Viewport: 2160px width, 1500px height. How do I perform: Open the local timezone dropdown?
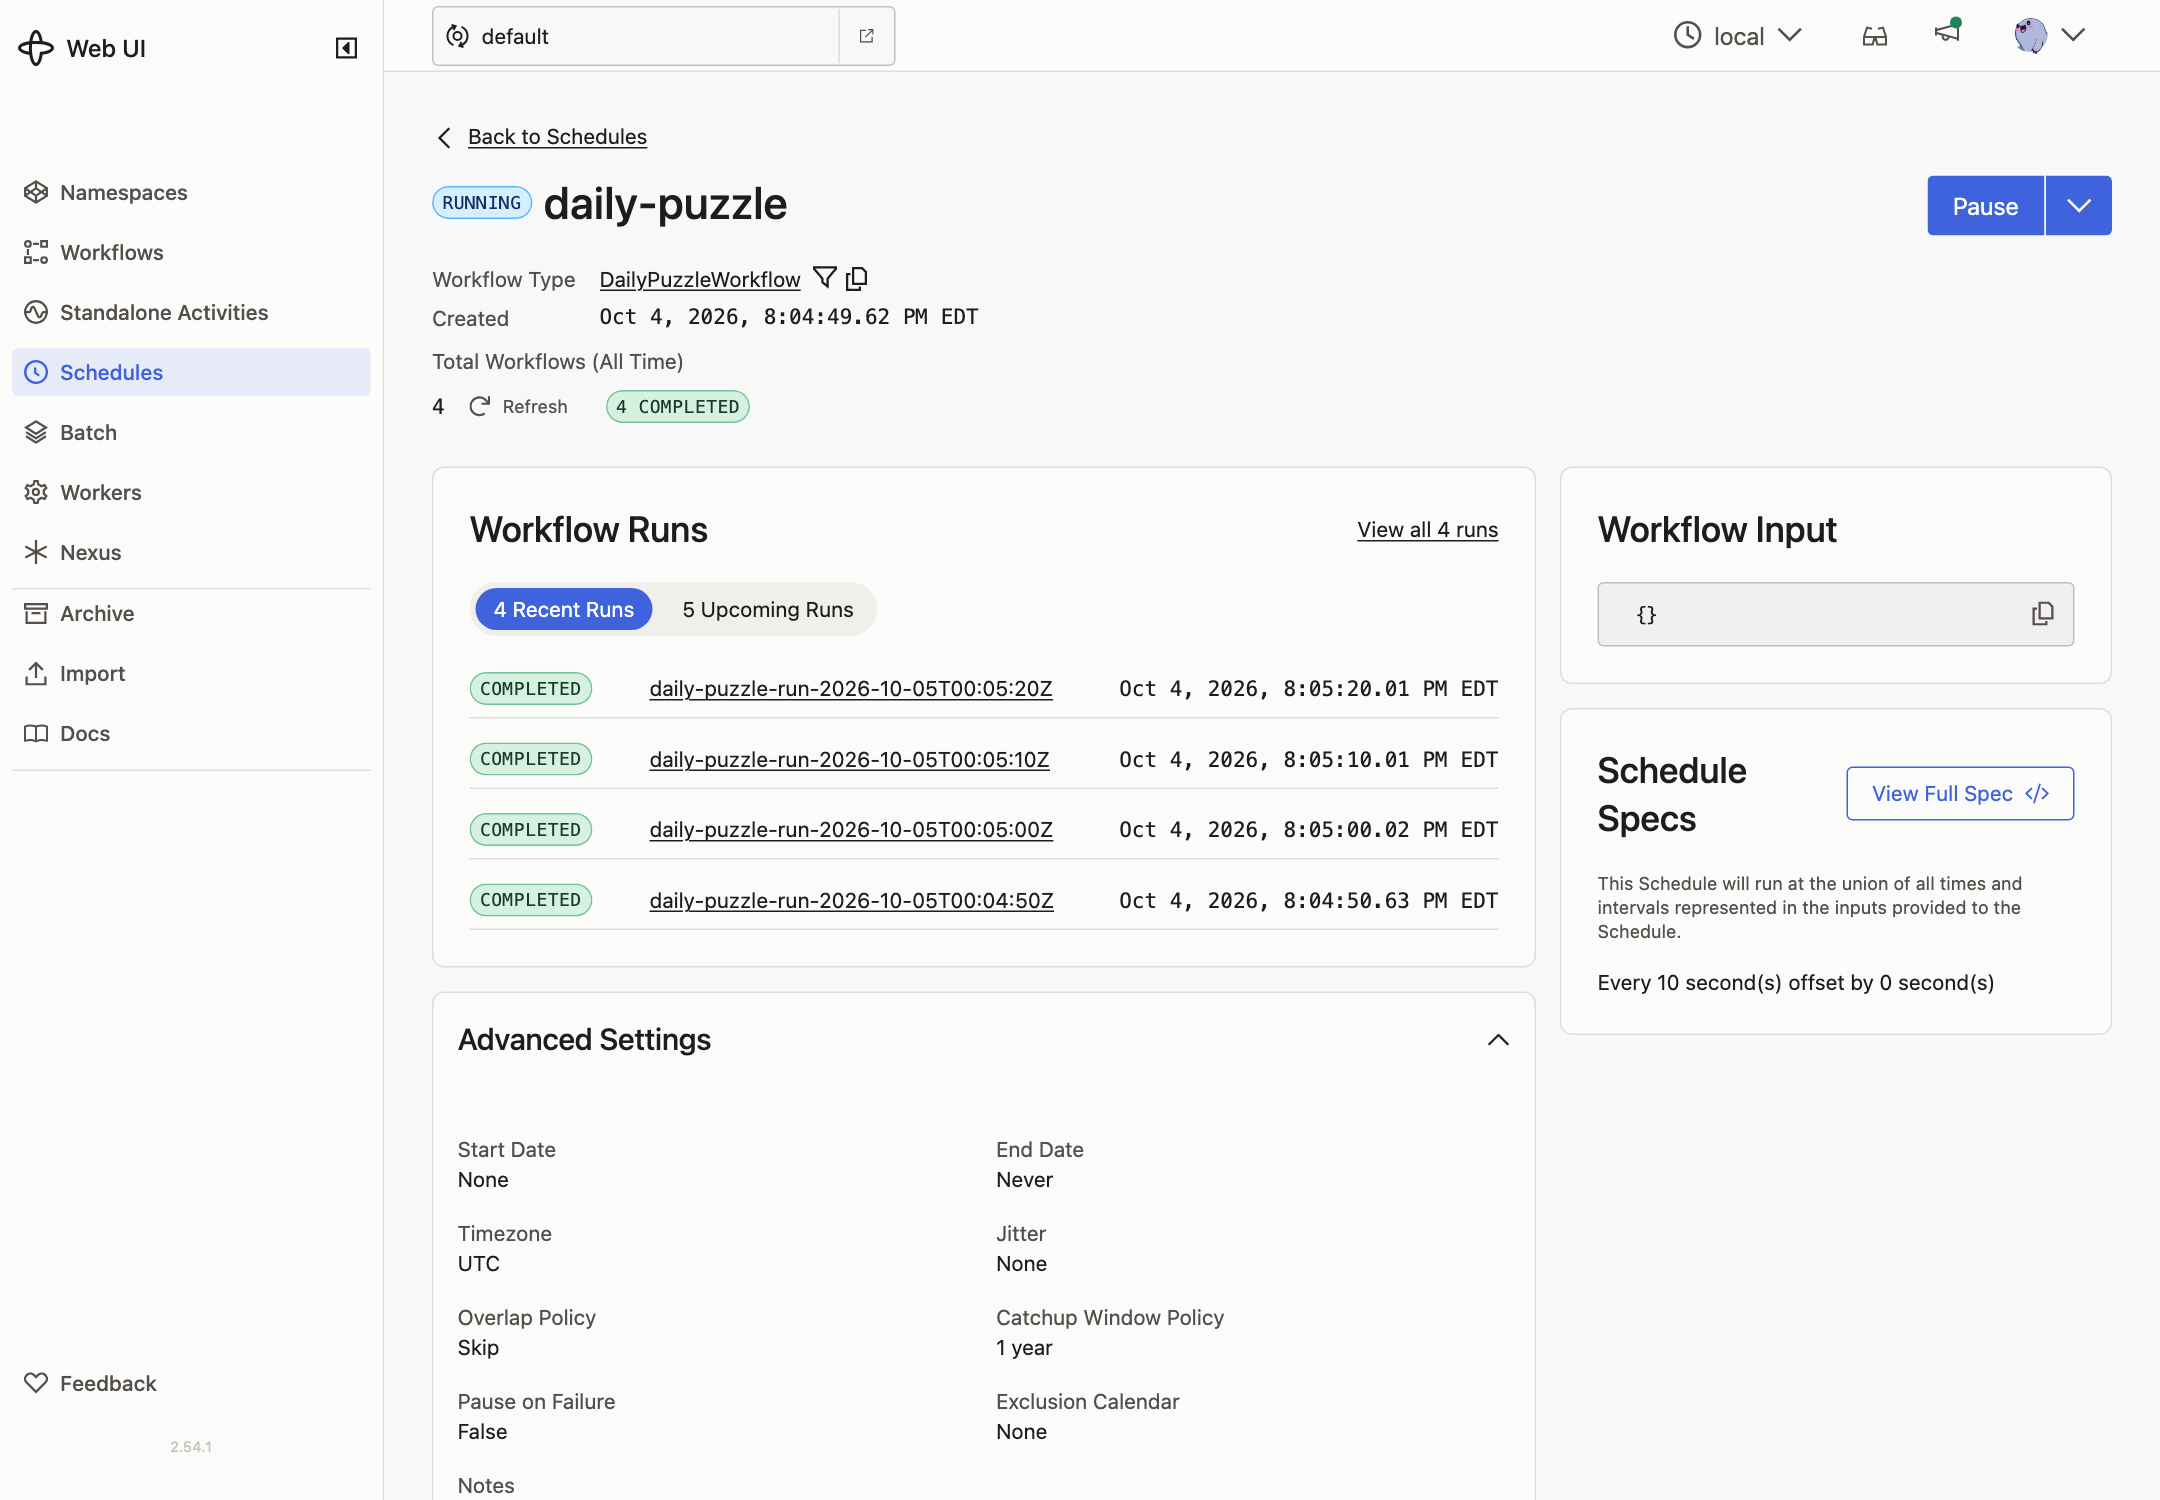[1738, 36]
